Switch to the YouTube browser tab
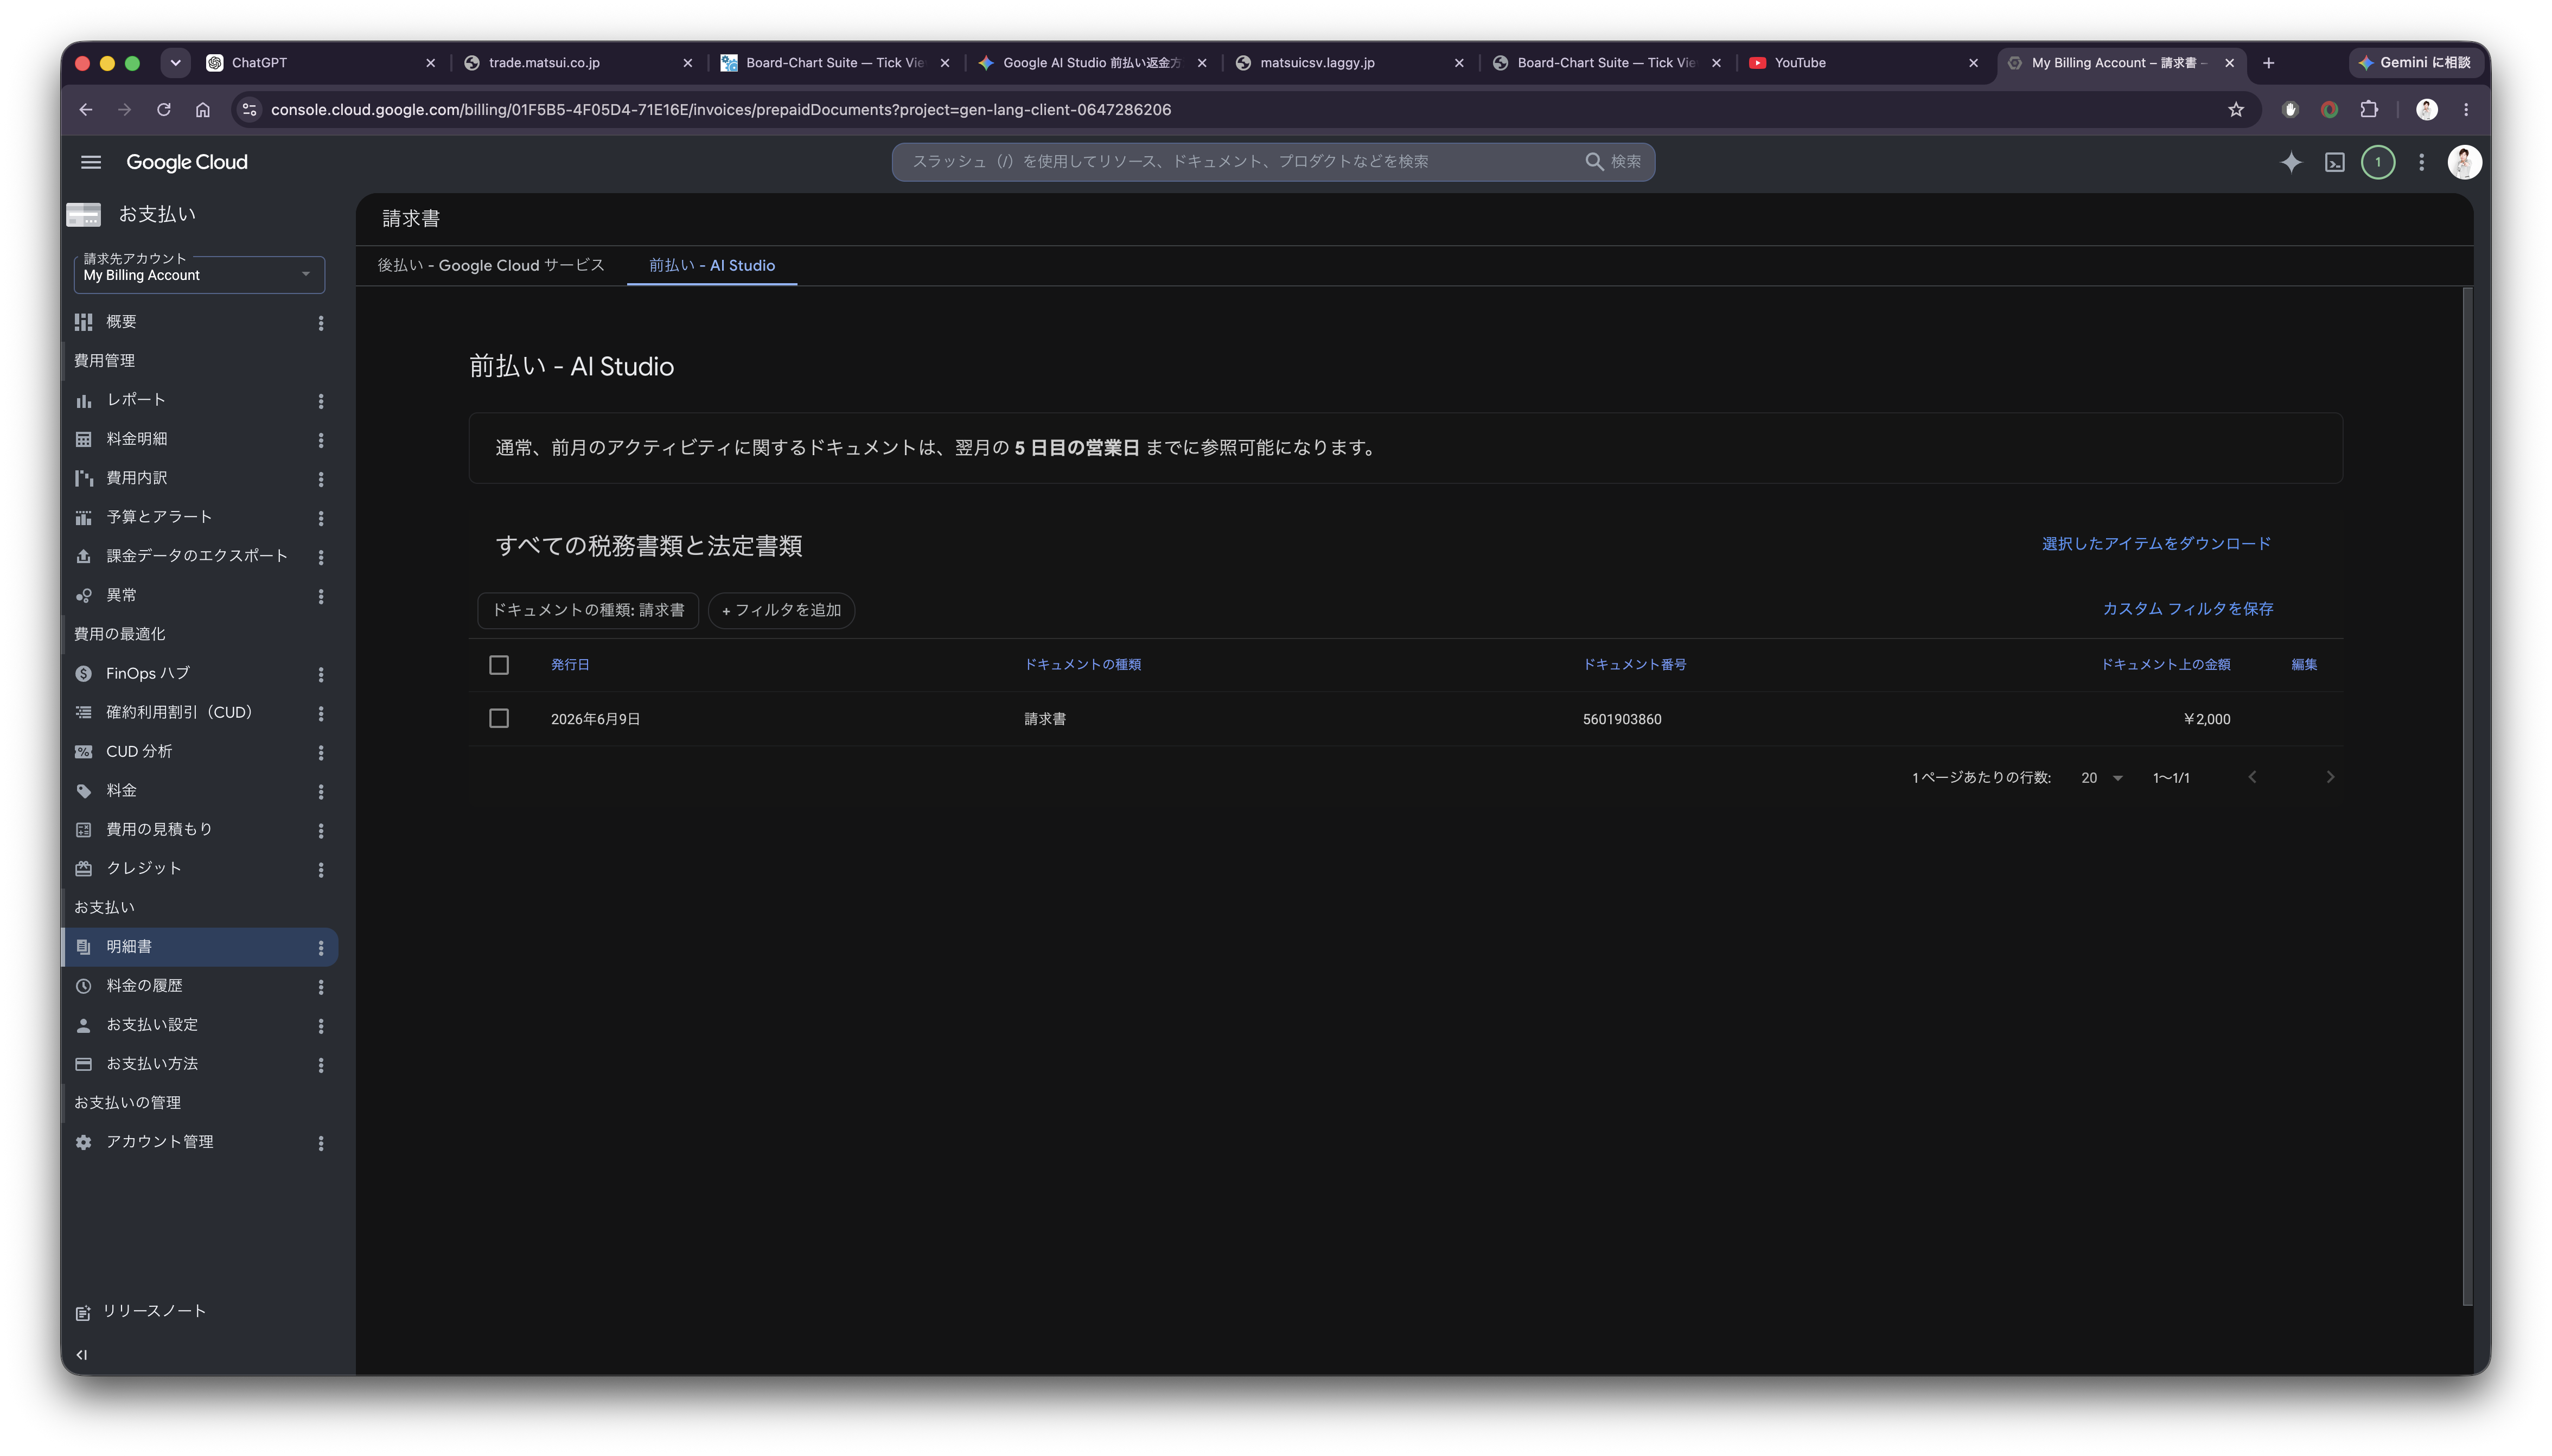2552x1456 pixels. coord(1863,63)
